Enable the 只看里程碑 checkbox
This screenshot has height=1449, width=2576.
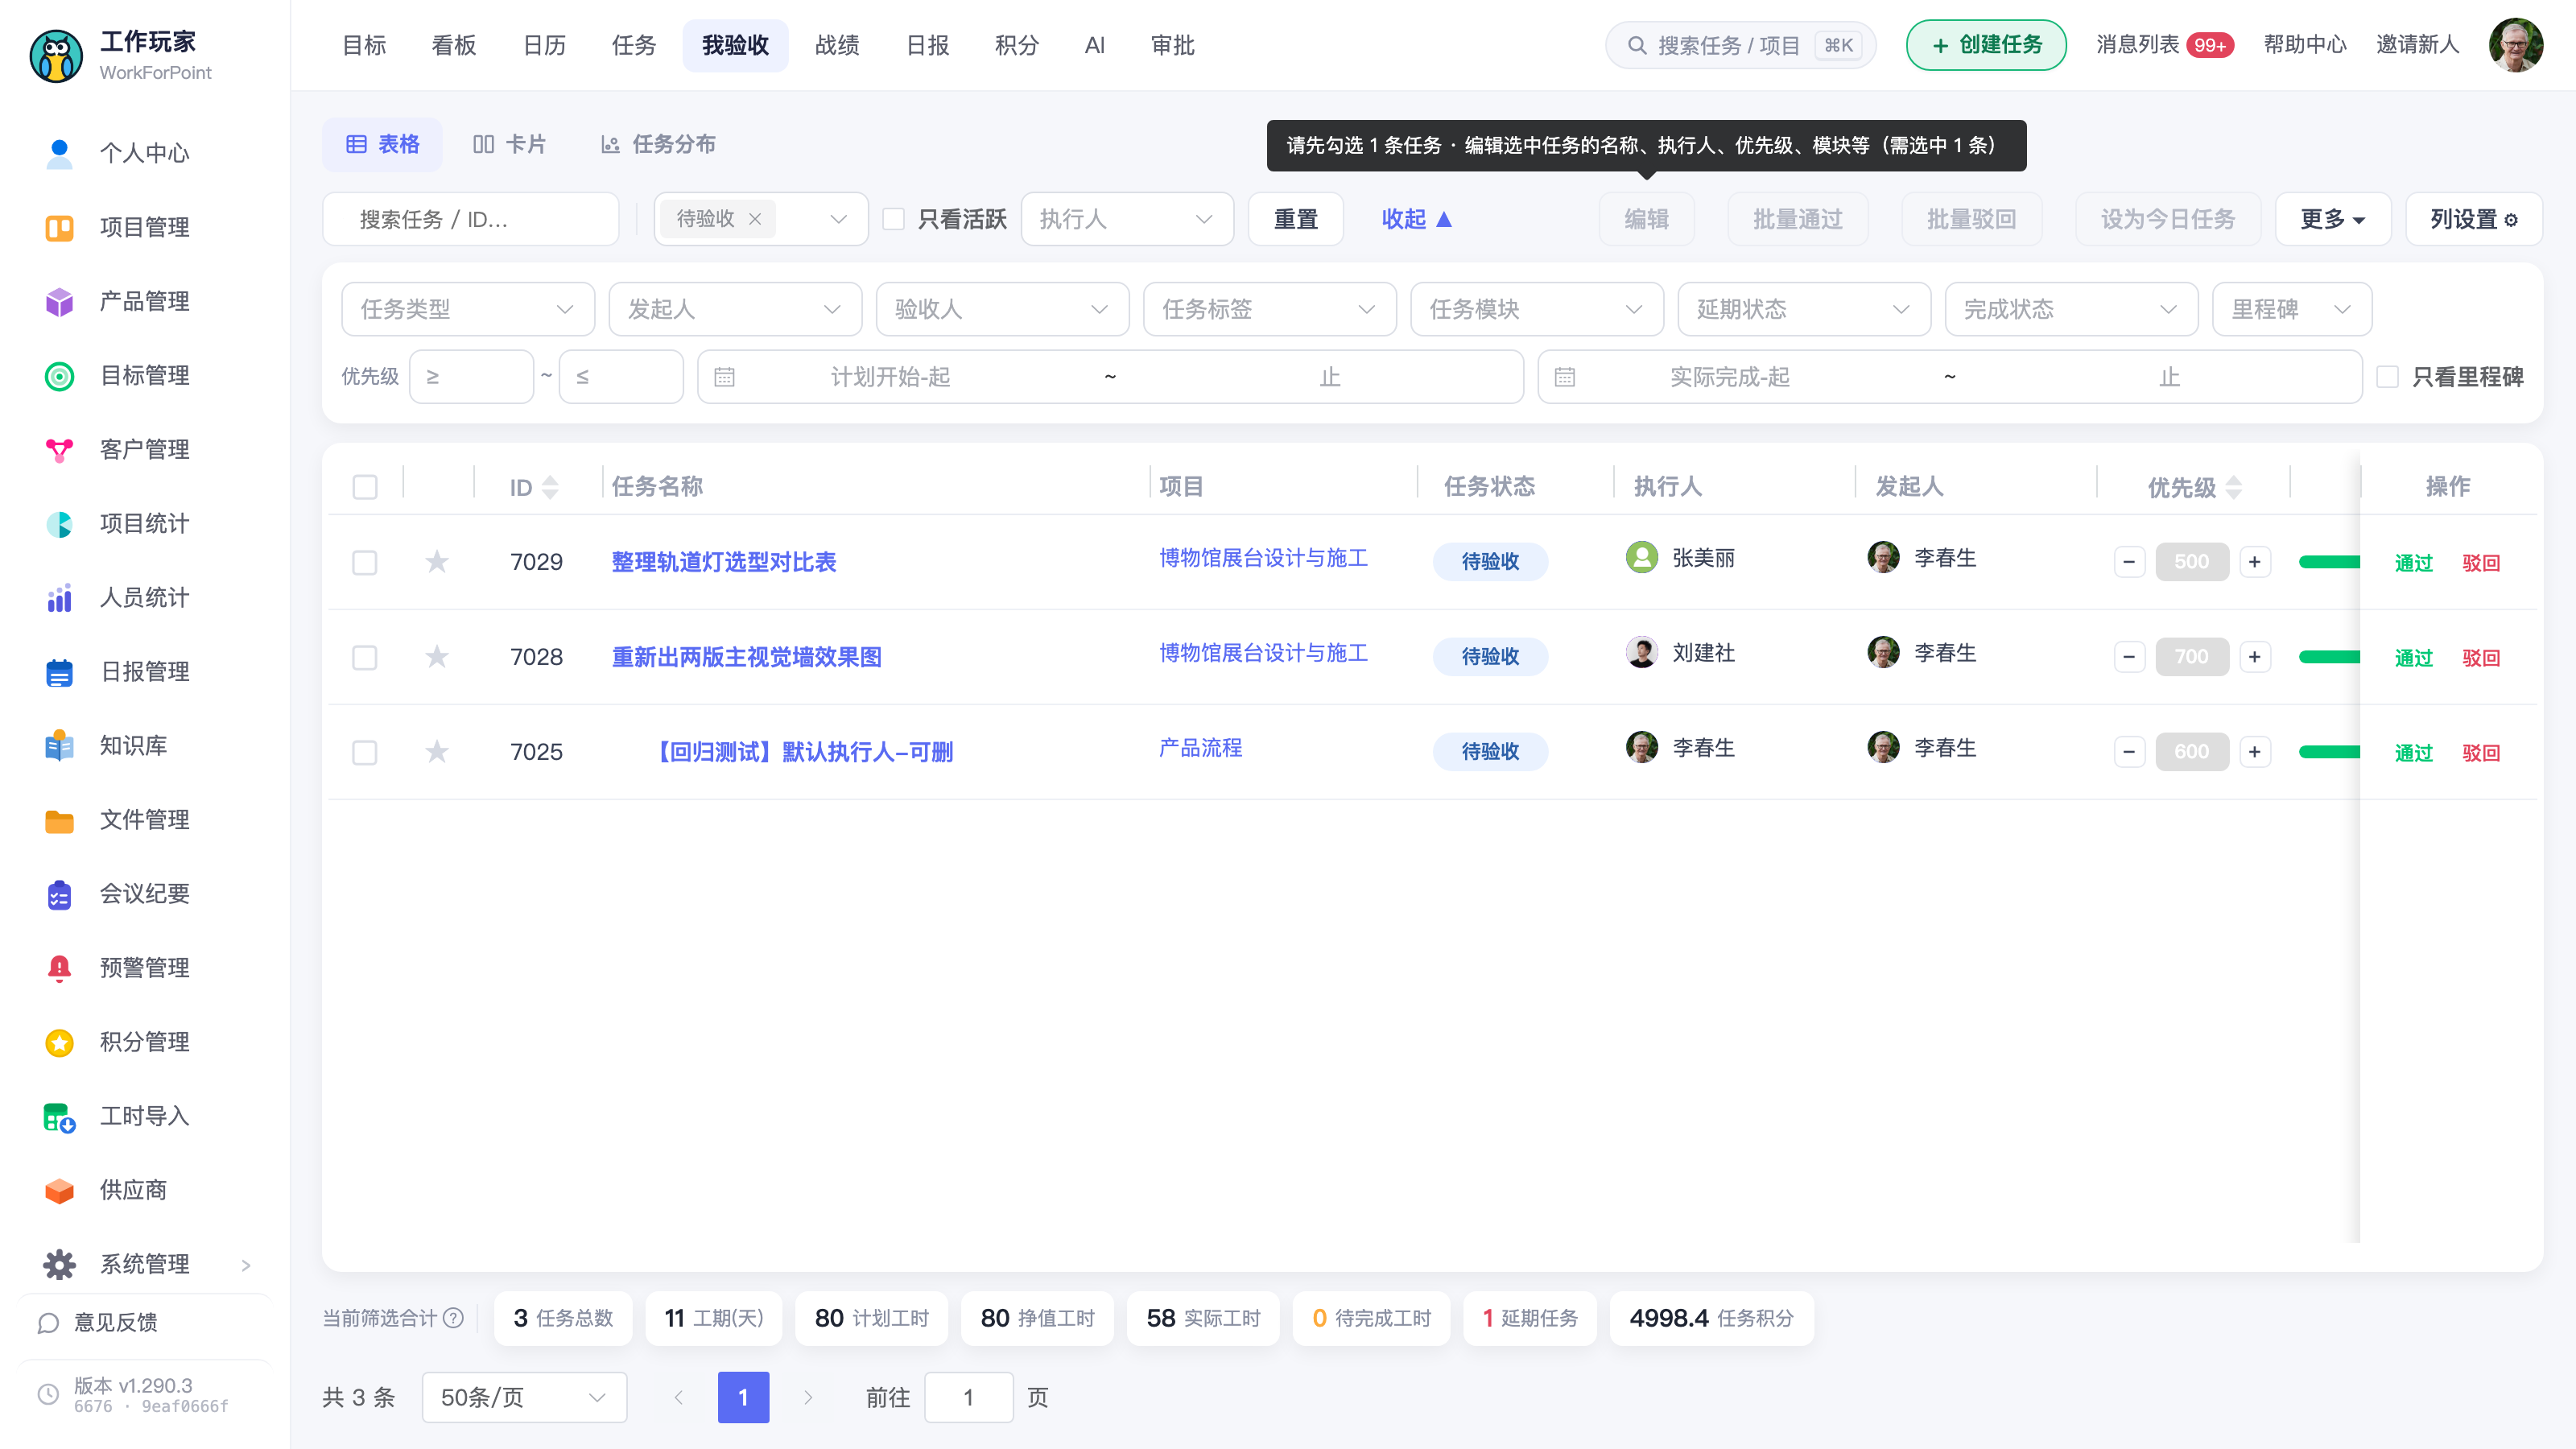[2387, 377]
